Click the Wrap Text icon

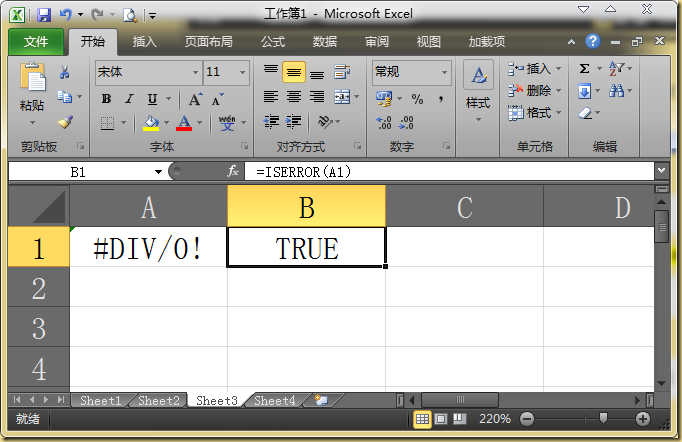click(342, 72)
